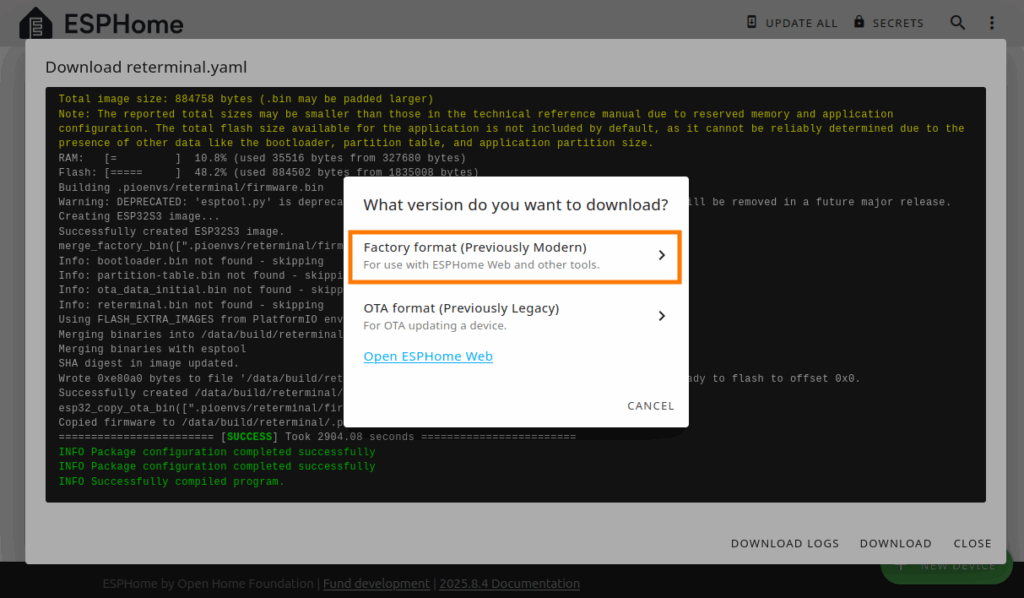The height and width of the screenshot is (598, 1024).
Task: Click 'INFO Successfully compiled program.' log line
Action: pyautogui.click(x=171, y=482)
